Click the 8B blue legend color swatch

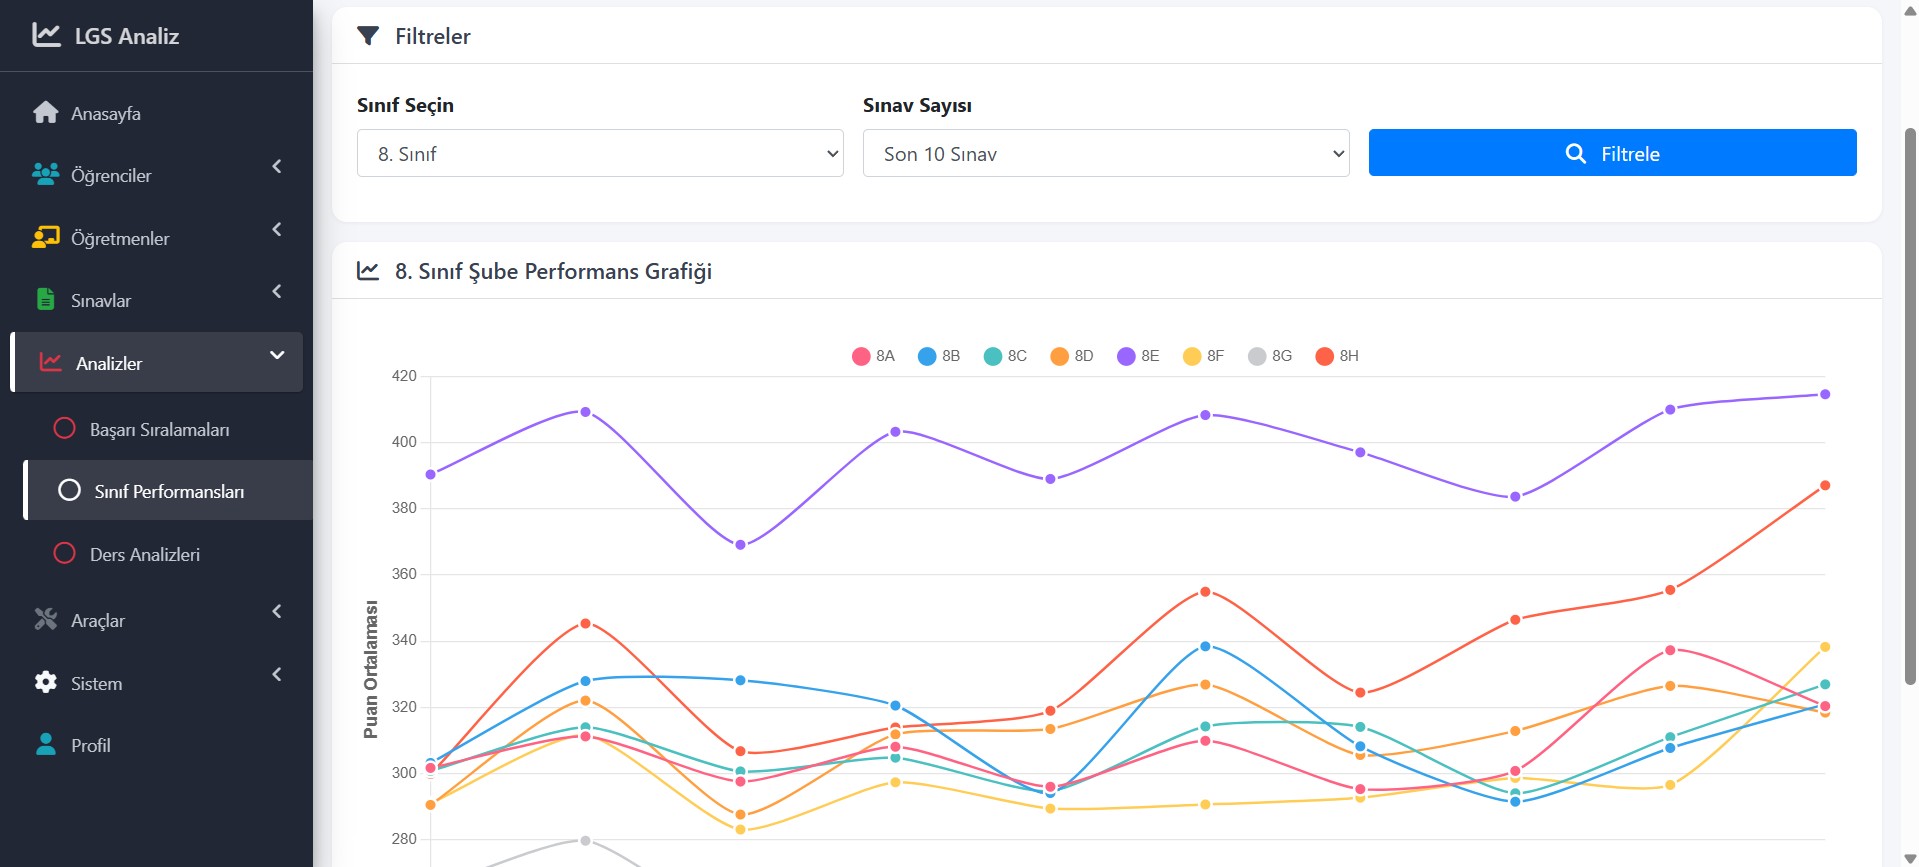pyautogui.click(x=927, y=356)
